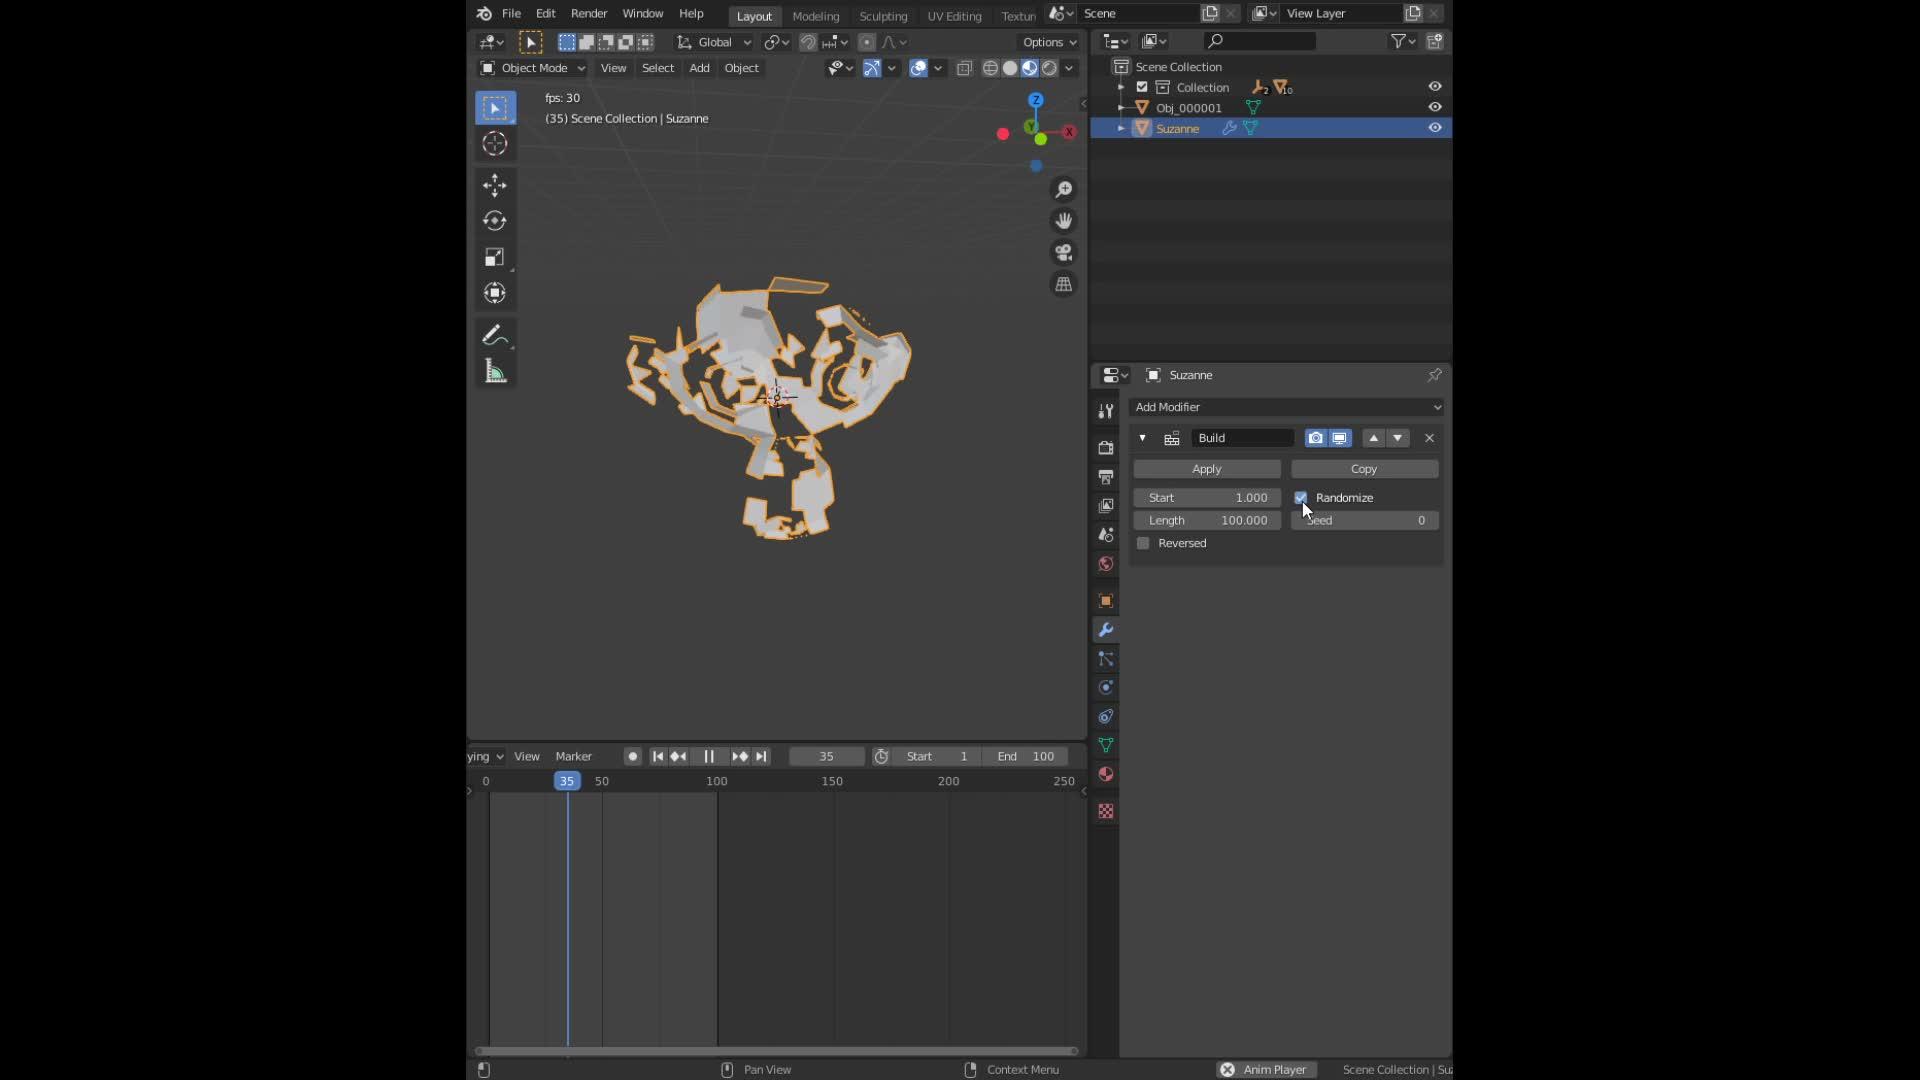Image resolution: width=1920 pixels, height=1080 pixels.
Task: Uncheck the Randomize option on the Build modifier
Action: [x=1300, y=497]
